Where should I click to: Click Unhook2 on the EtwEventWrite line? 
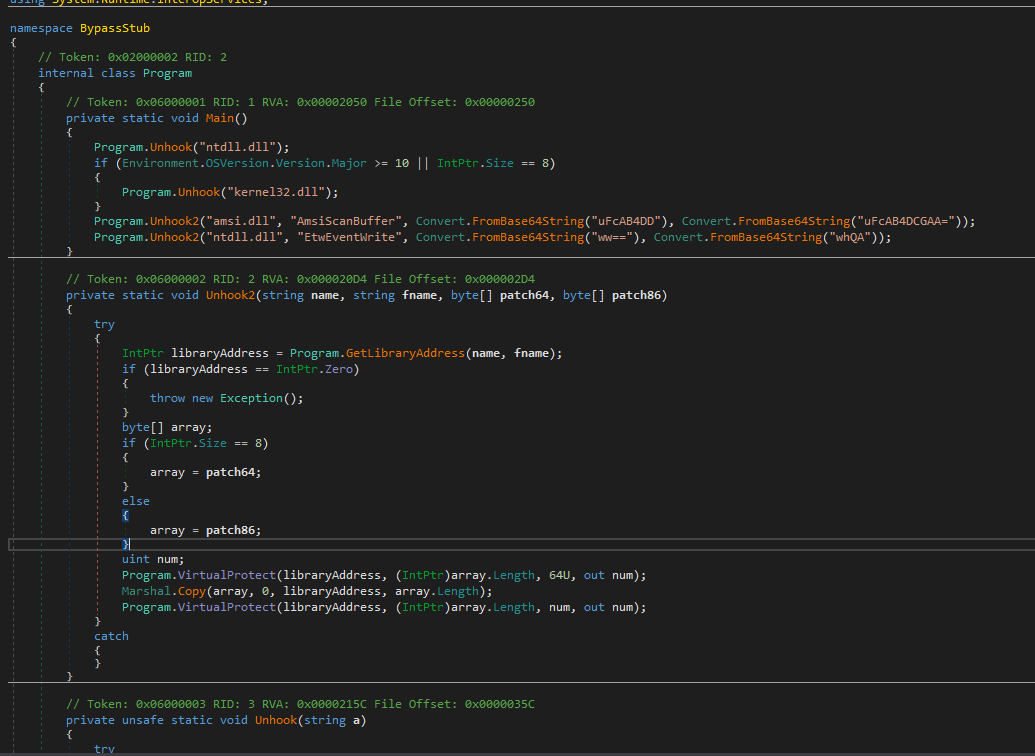pos(174,237)
